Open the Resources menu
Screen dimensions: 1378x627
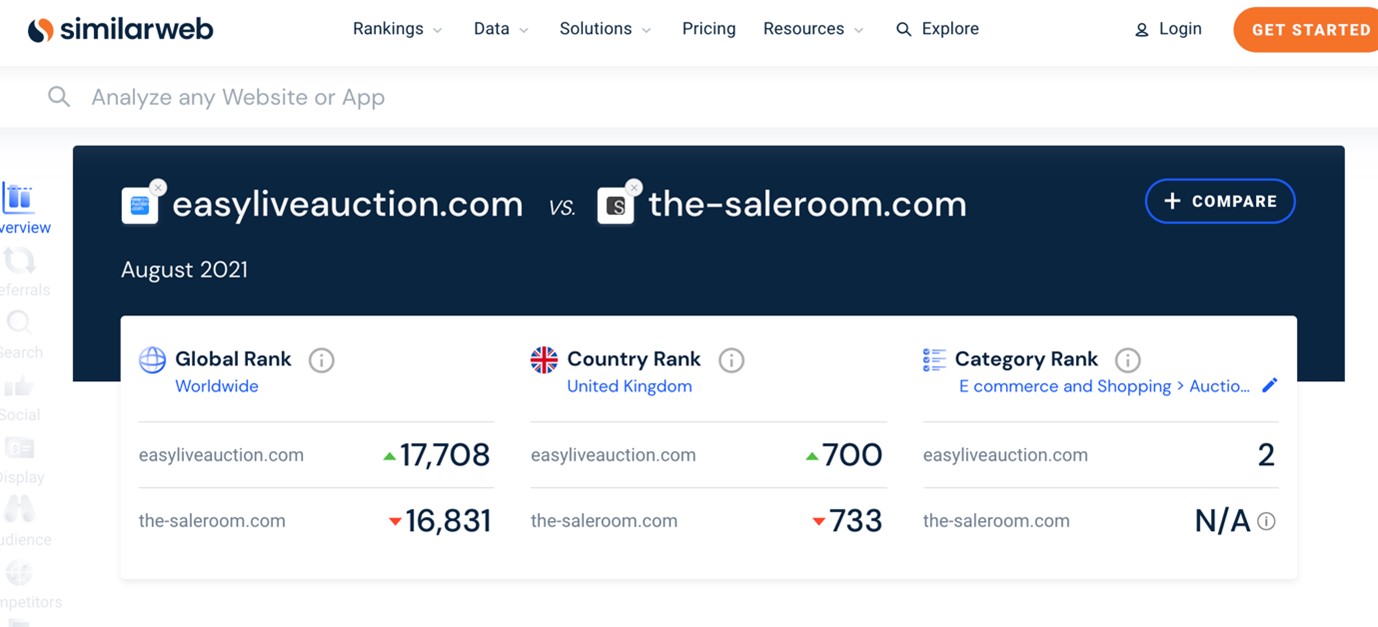[x=812, y=29]
